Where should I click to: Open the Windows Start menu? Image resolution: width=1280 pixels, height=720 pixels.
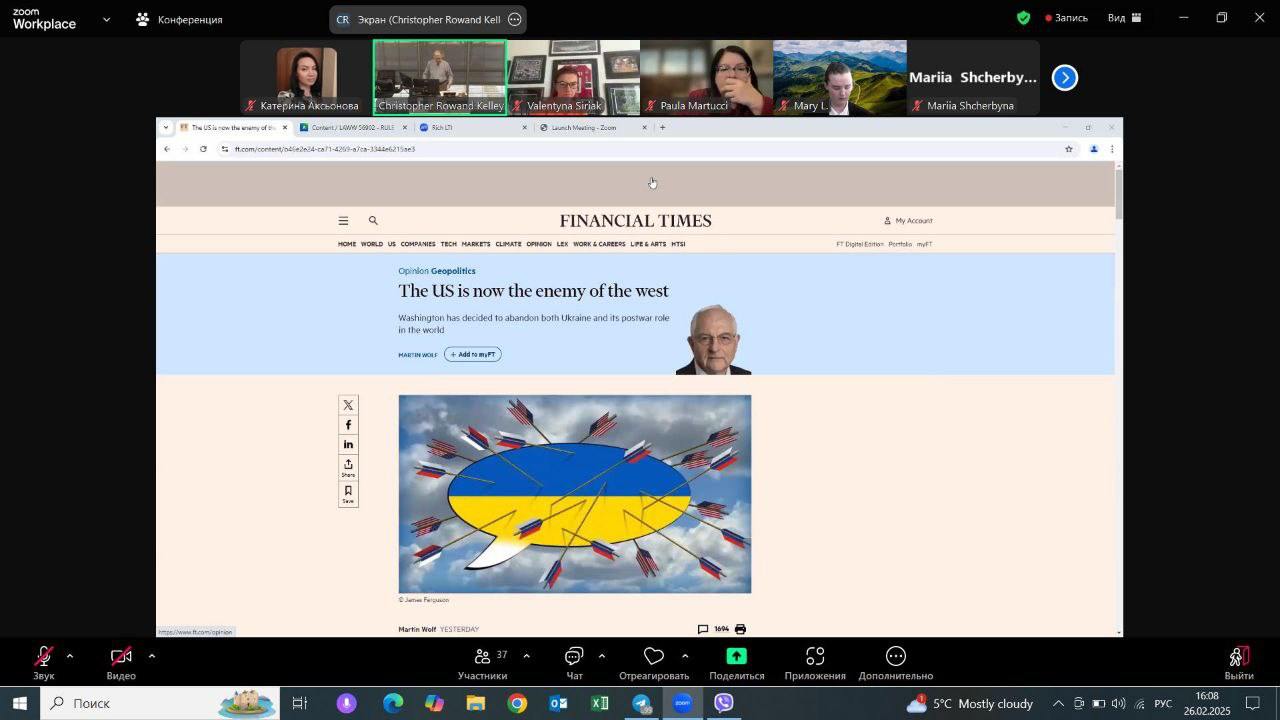point(19,703)
